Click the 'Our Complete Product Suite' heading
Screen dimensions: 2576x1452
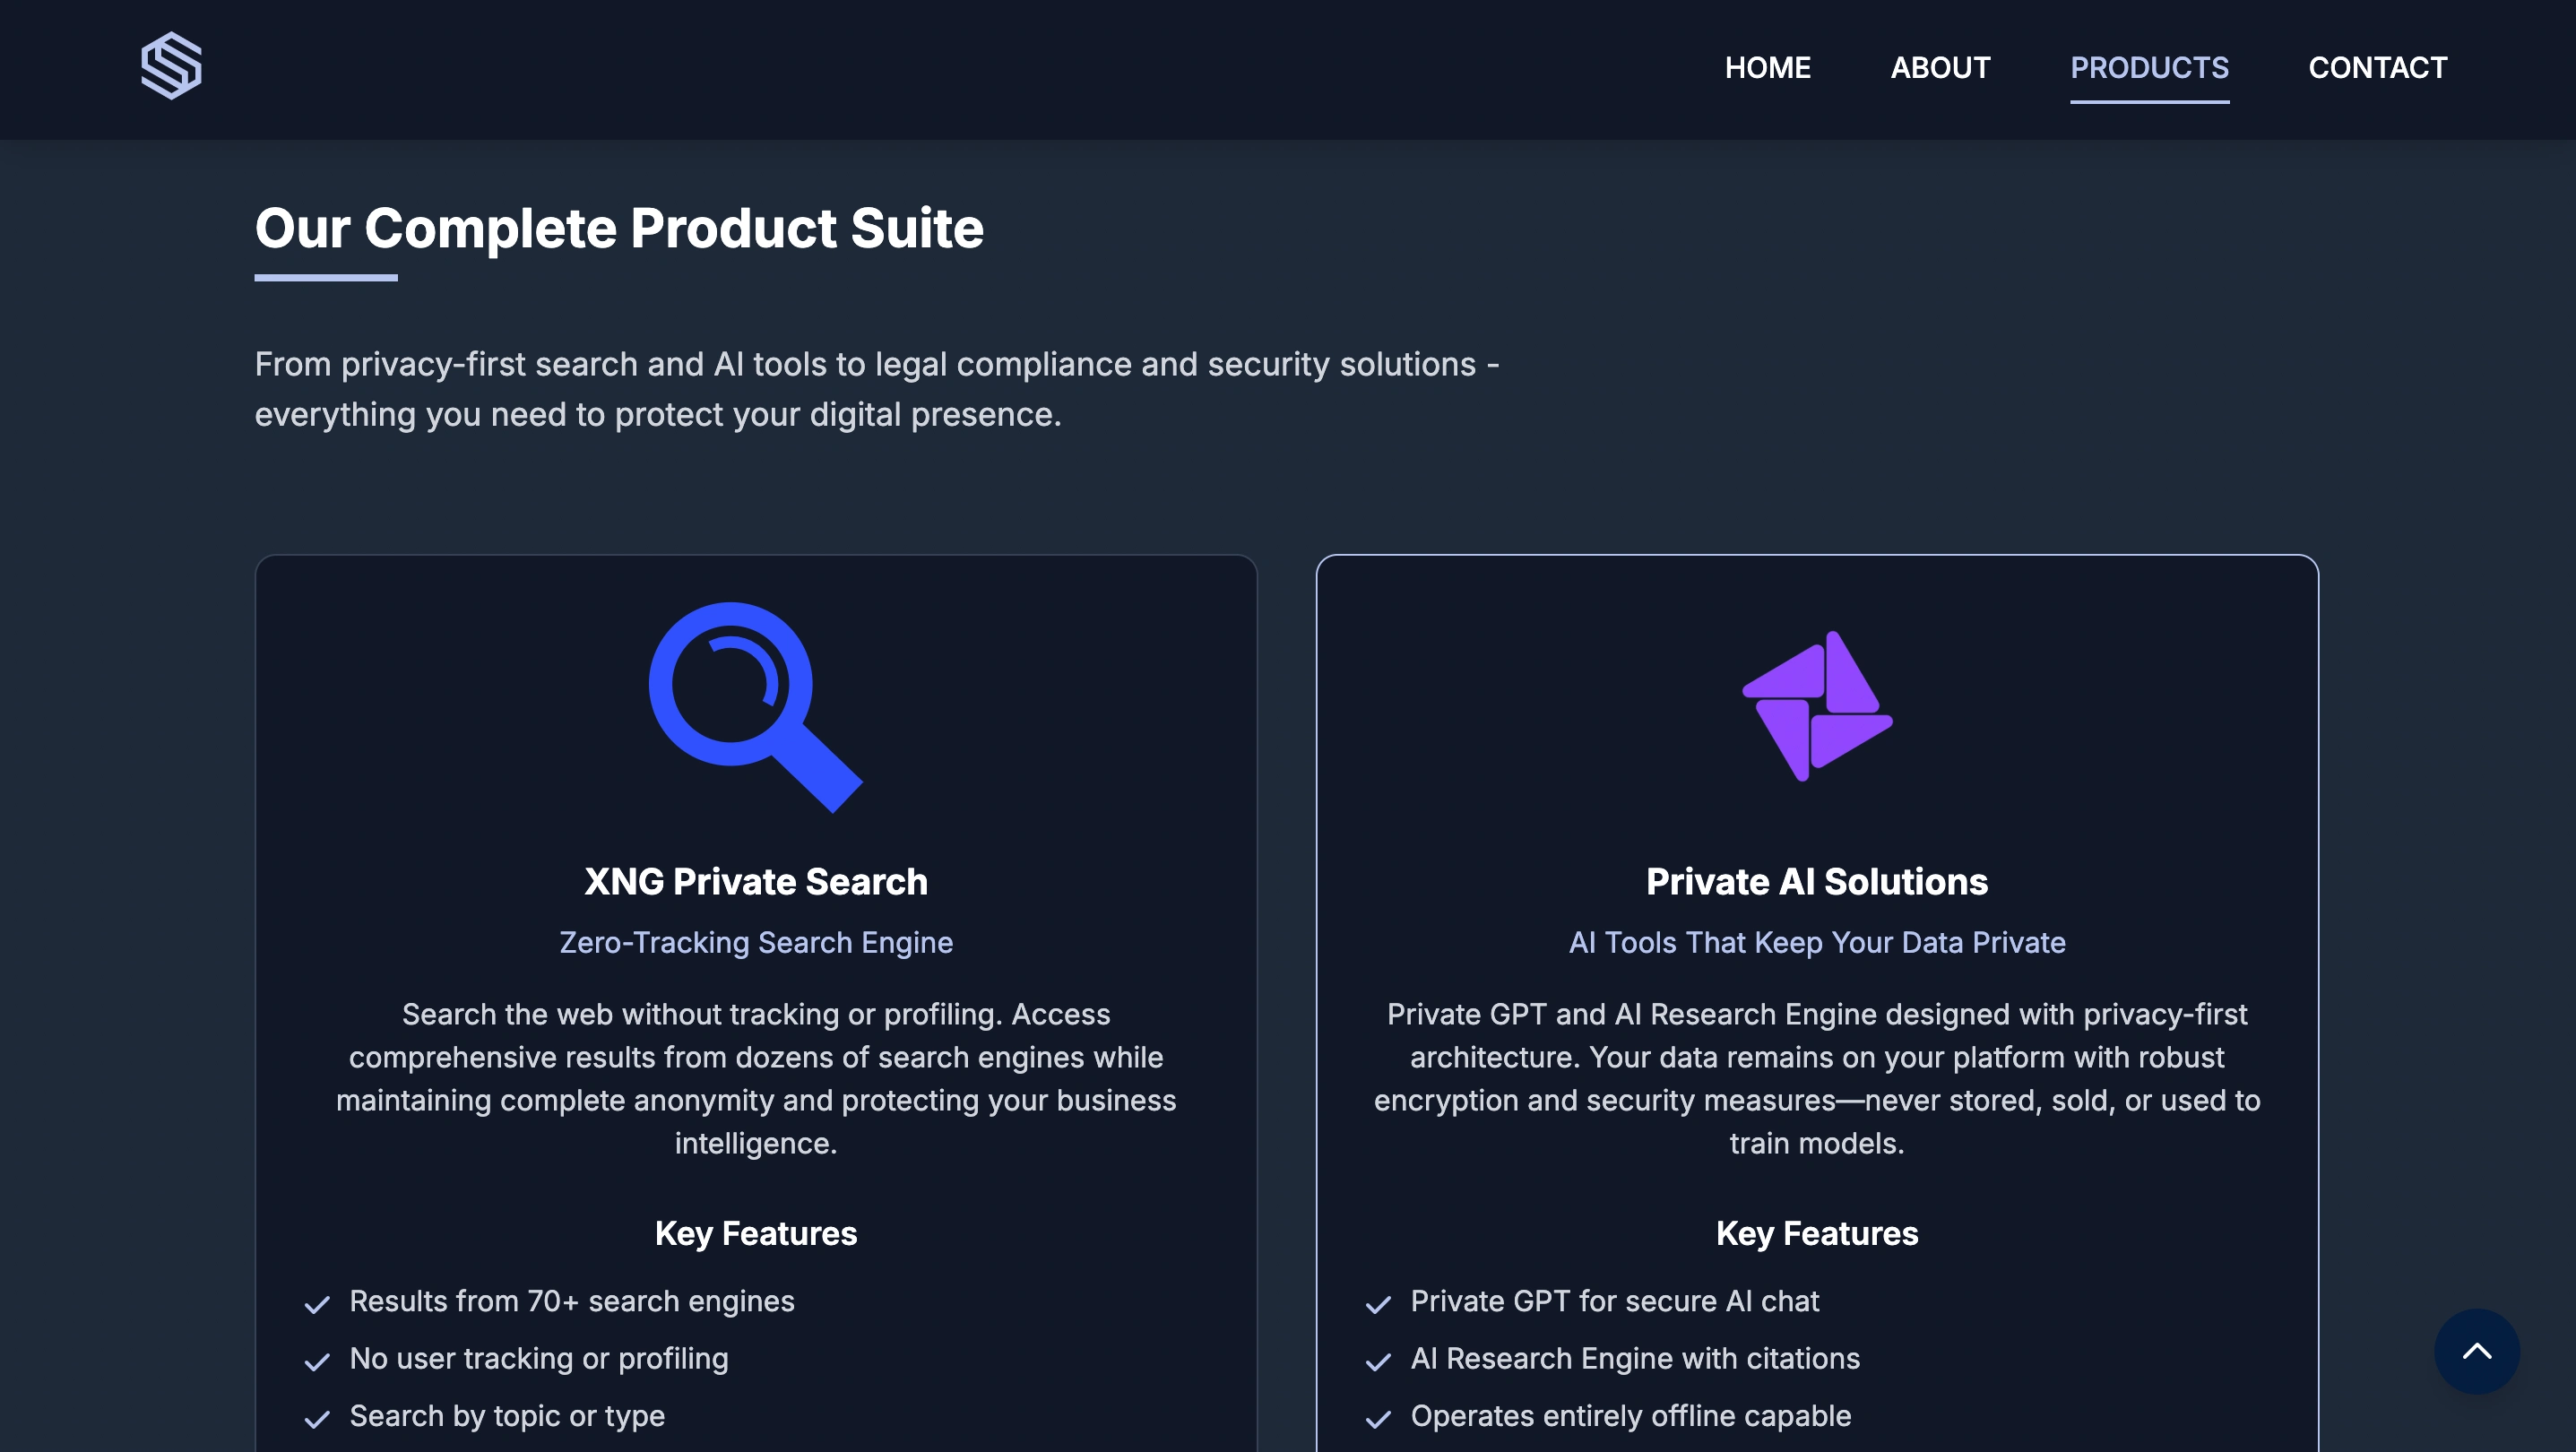619,228
